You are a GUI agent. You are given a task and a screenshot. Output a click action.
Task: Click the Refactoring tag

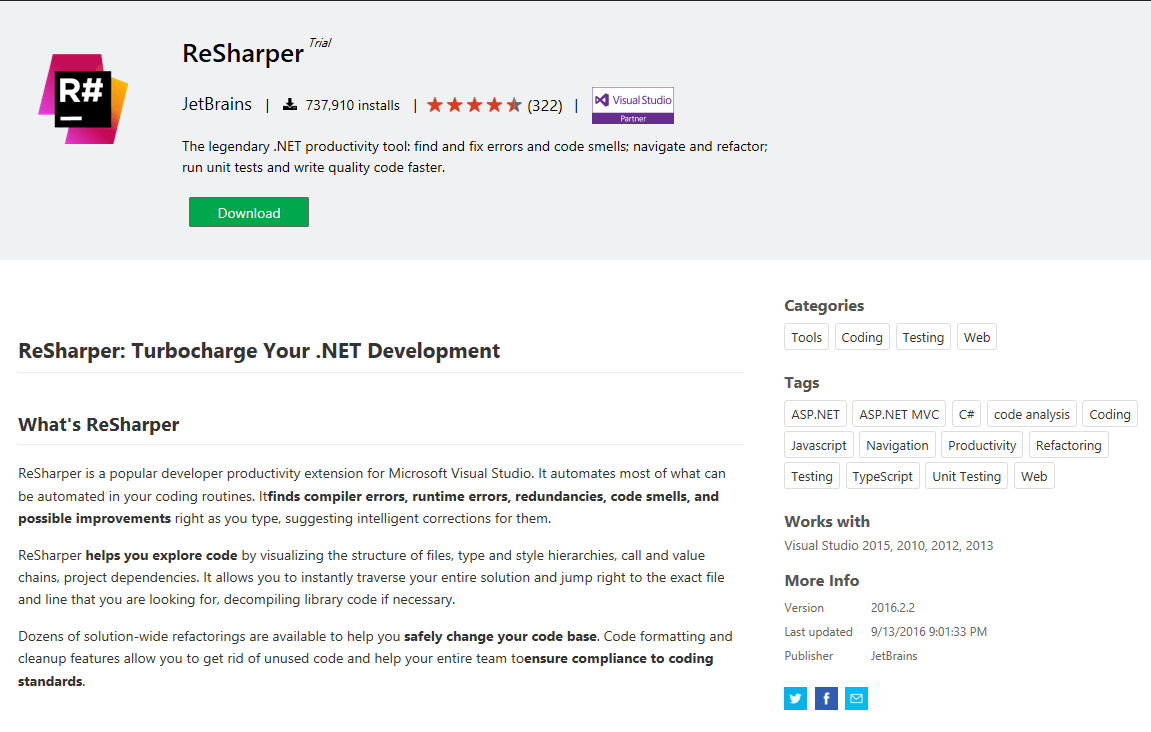[x=1068, y=445]
